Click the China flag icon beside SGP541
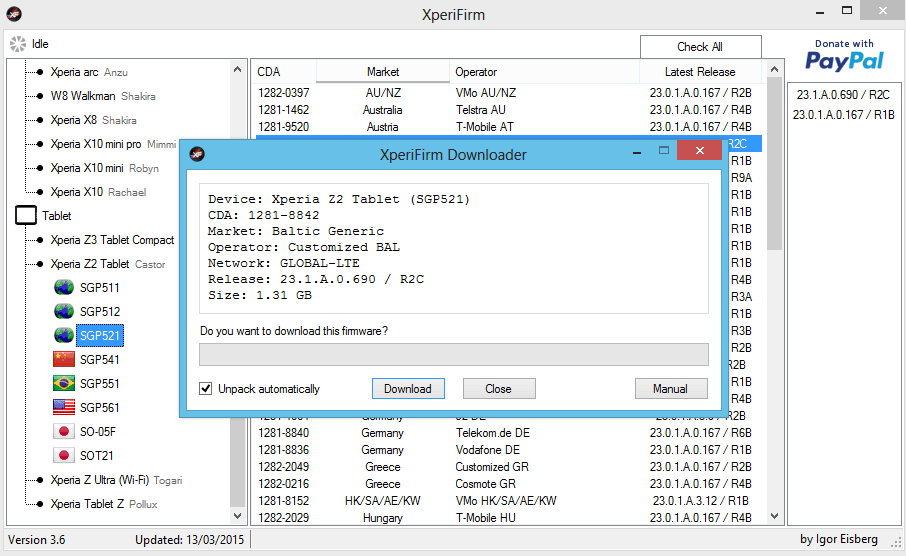The height and width of the screenshot is (556, 906). (x=64, y=359)
